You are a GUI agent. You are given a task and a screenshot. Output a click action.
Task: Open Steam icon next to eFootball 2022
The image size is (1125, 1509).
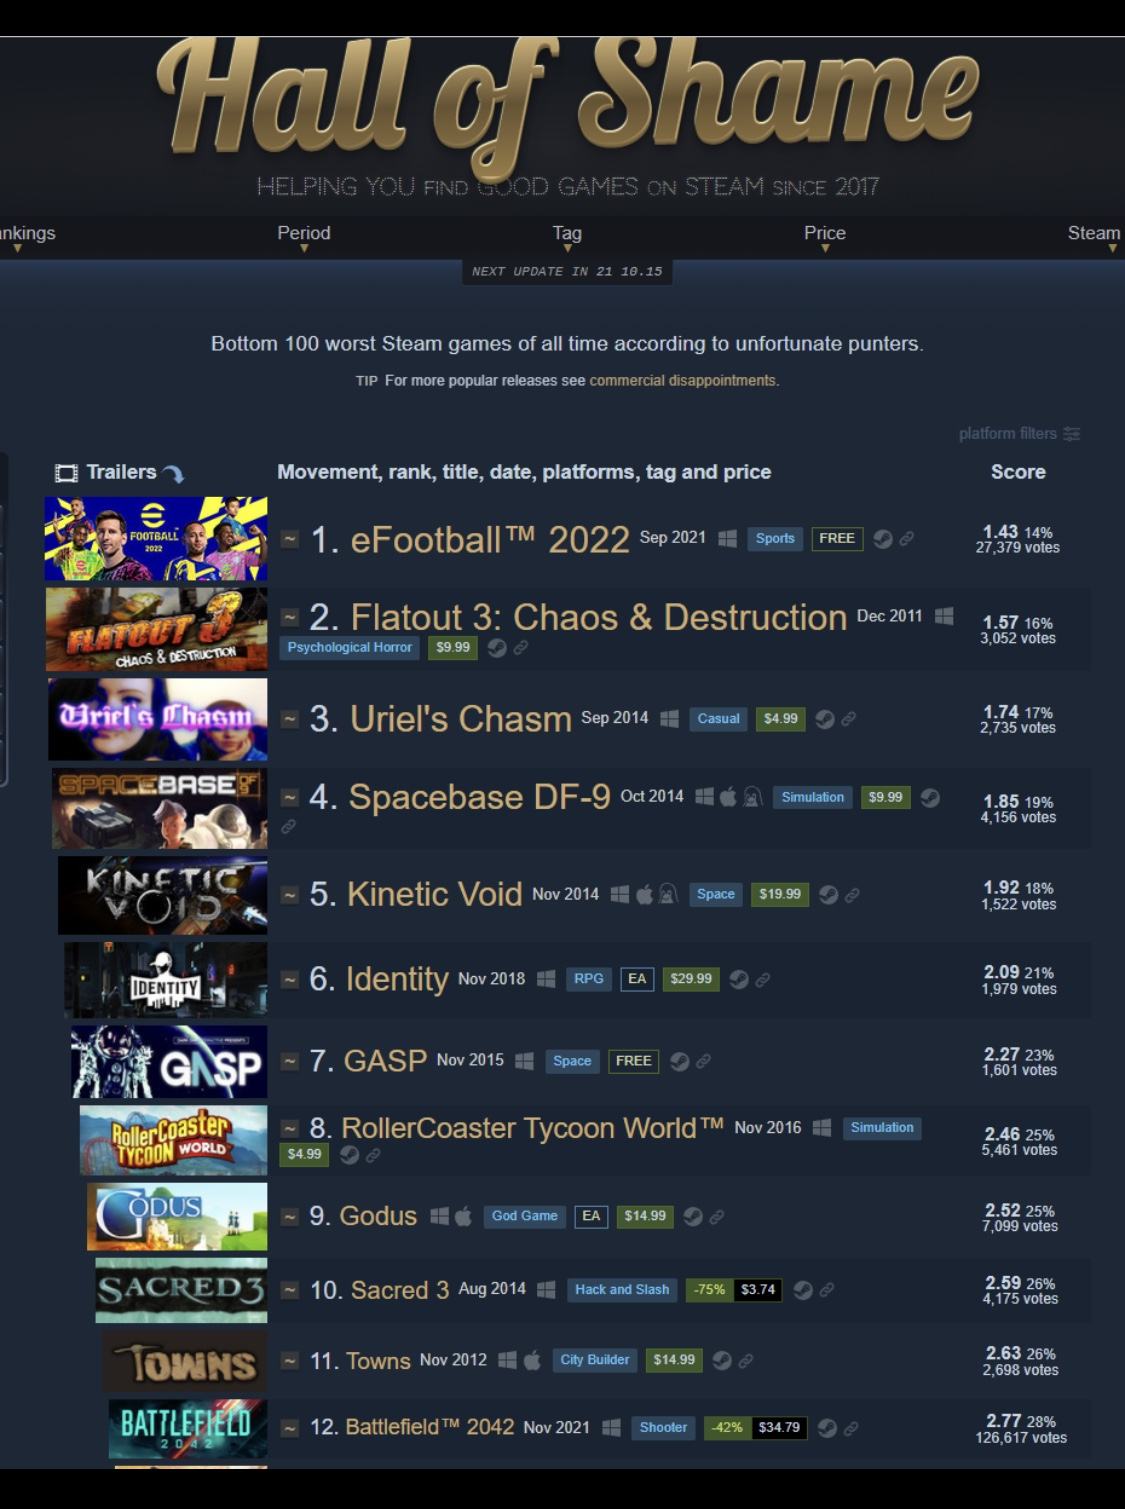point(882,539)
